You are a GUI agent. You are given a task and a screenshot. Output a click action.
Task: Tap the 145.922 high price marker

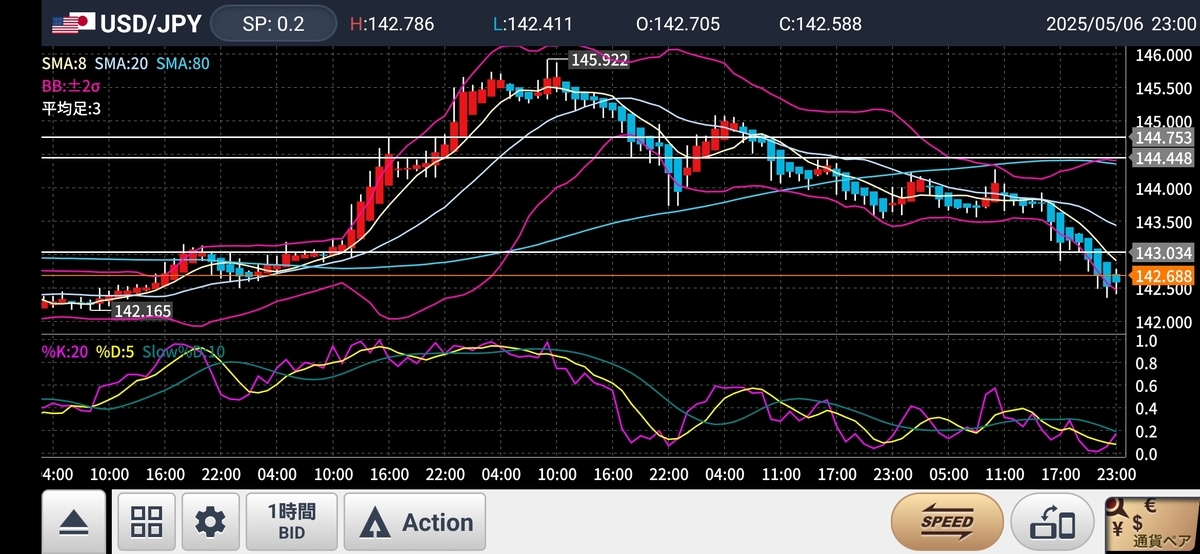click(x=599, y=60)
